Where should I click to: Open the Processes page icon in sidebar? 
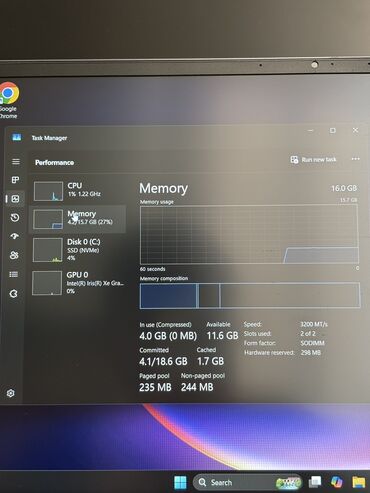[x=15, y=180]
